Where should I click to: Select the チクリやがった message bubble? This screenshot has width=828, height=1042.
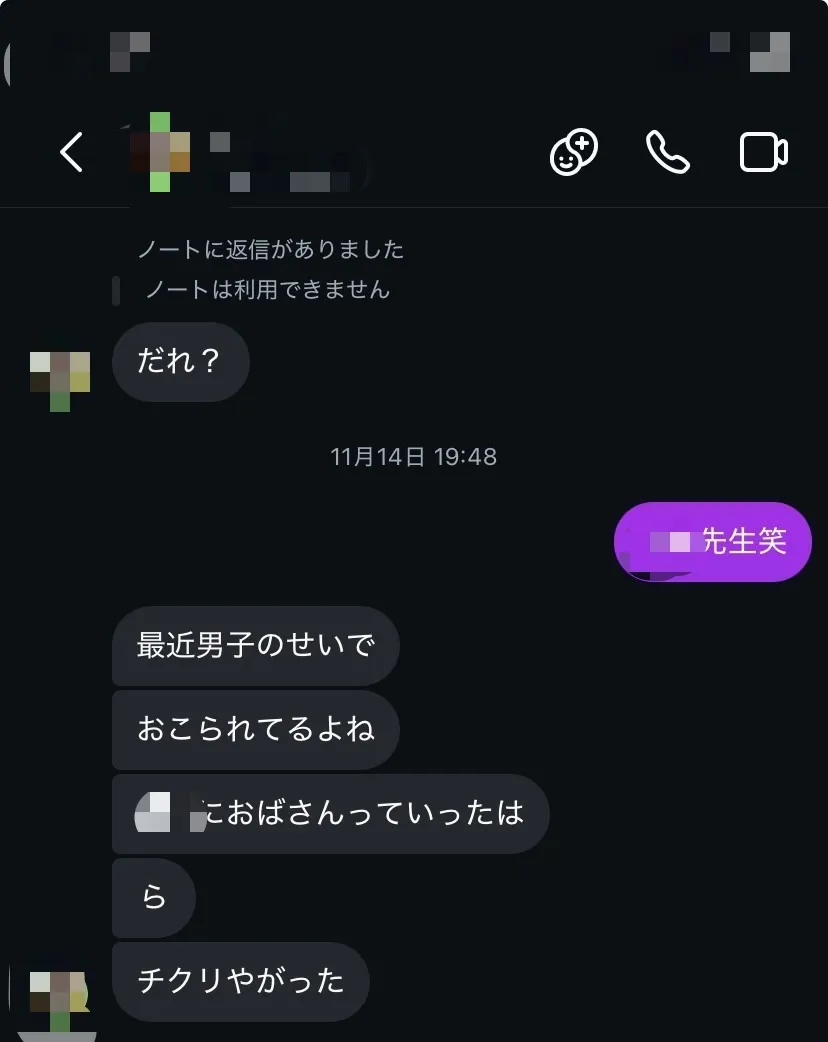[x=241, y=982]
